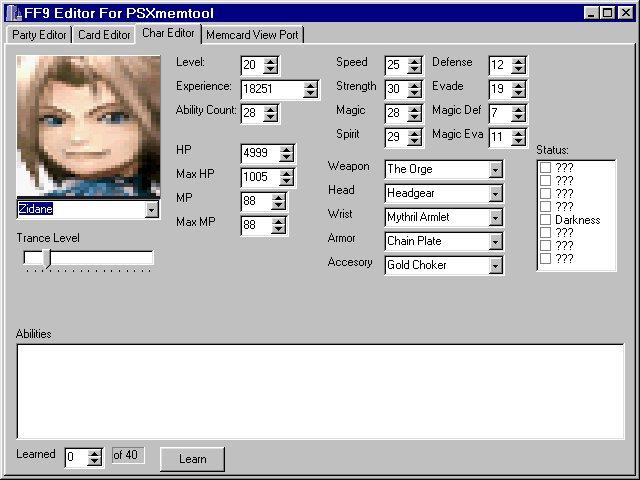This screenshot has height=480, width=640.
Task: Click the Defense field showing 12
Action: coord(500,65)
